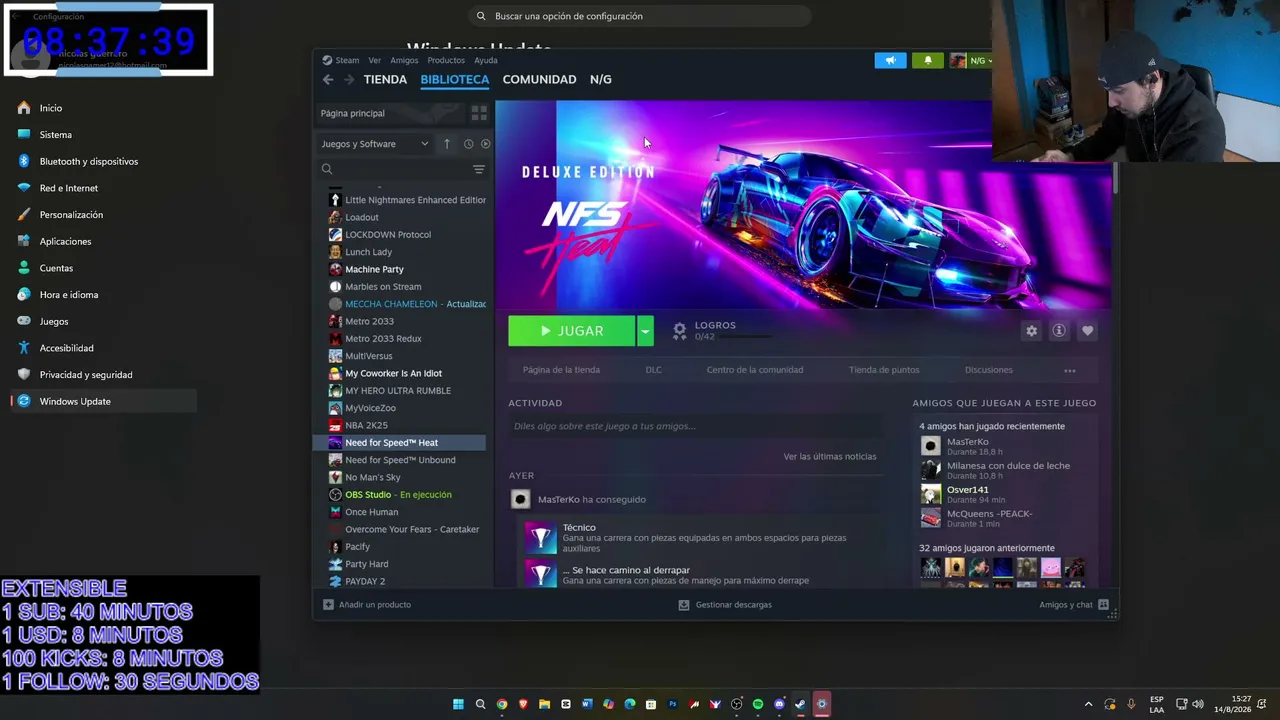Switch to the COMUNIDAD tab
The width and height of the screenshot is (1280, 720).
click(x=539, y=80)
